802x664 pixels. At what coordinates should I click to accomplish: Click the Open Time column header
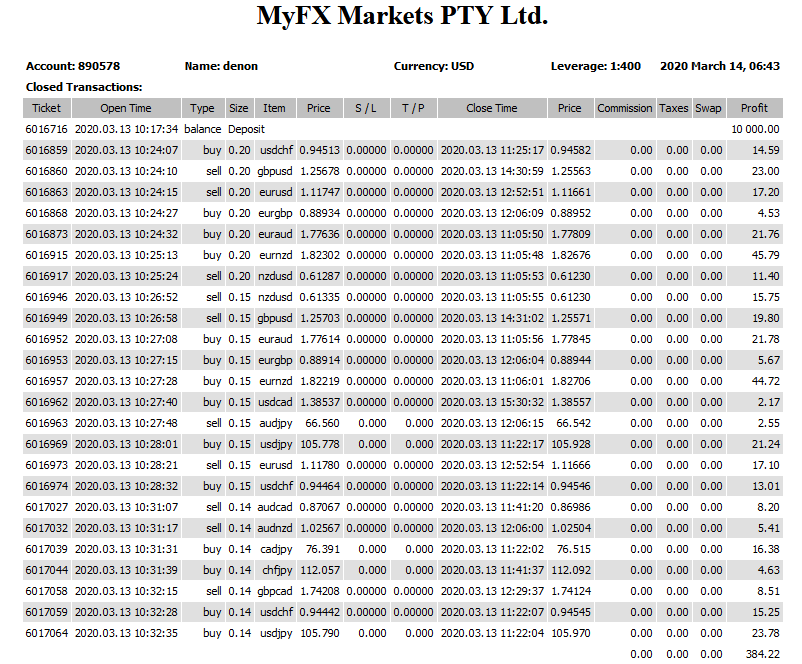(126, 108)
